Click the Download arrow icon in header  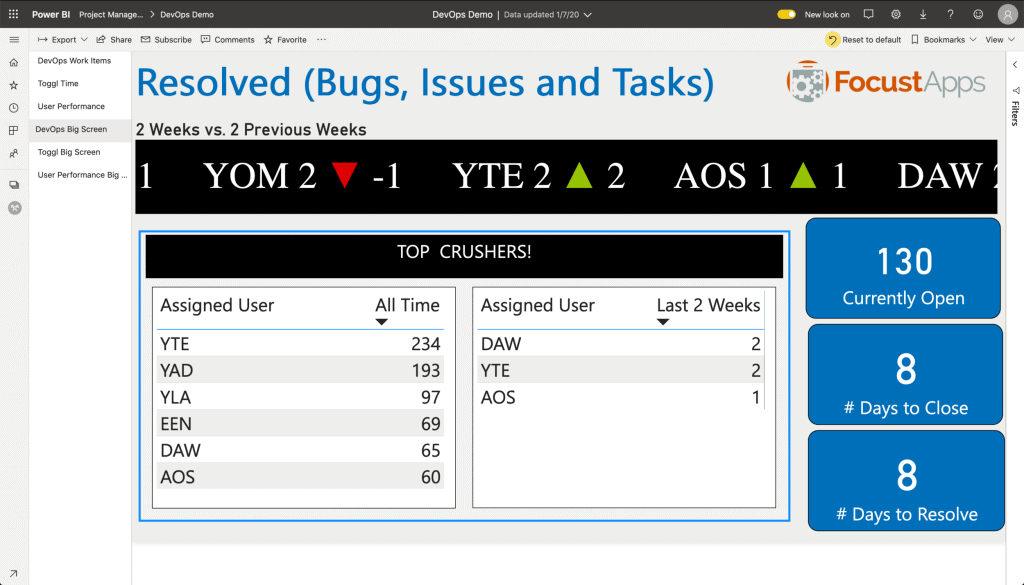pos(923,15)
